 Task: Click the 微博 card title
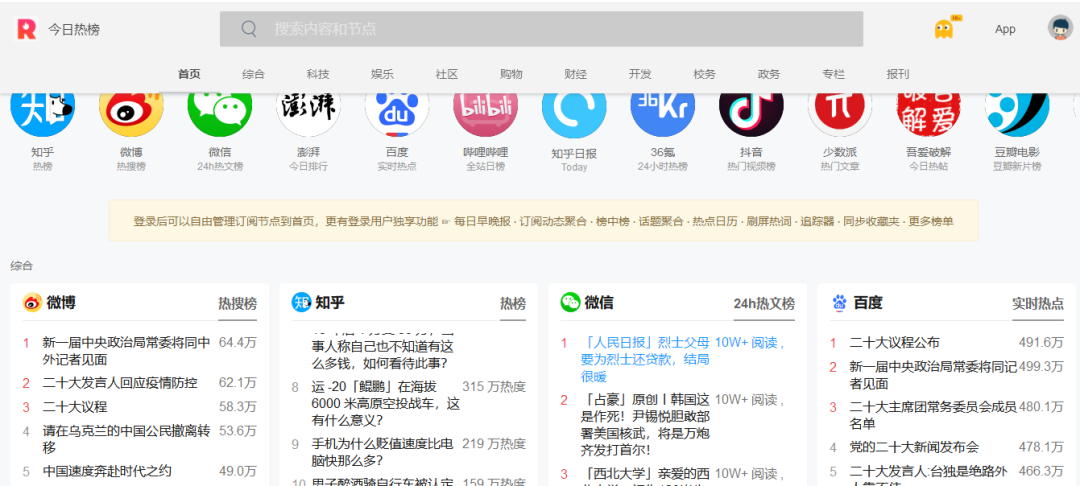(x=61, y=302)
